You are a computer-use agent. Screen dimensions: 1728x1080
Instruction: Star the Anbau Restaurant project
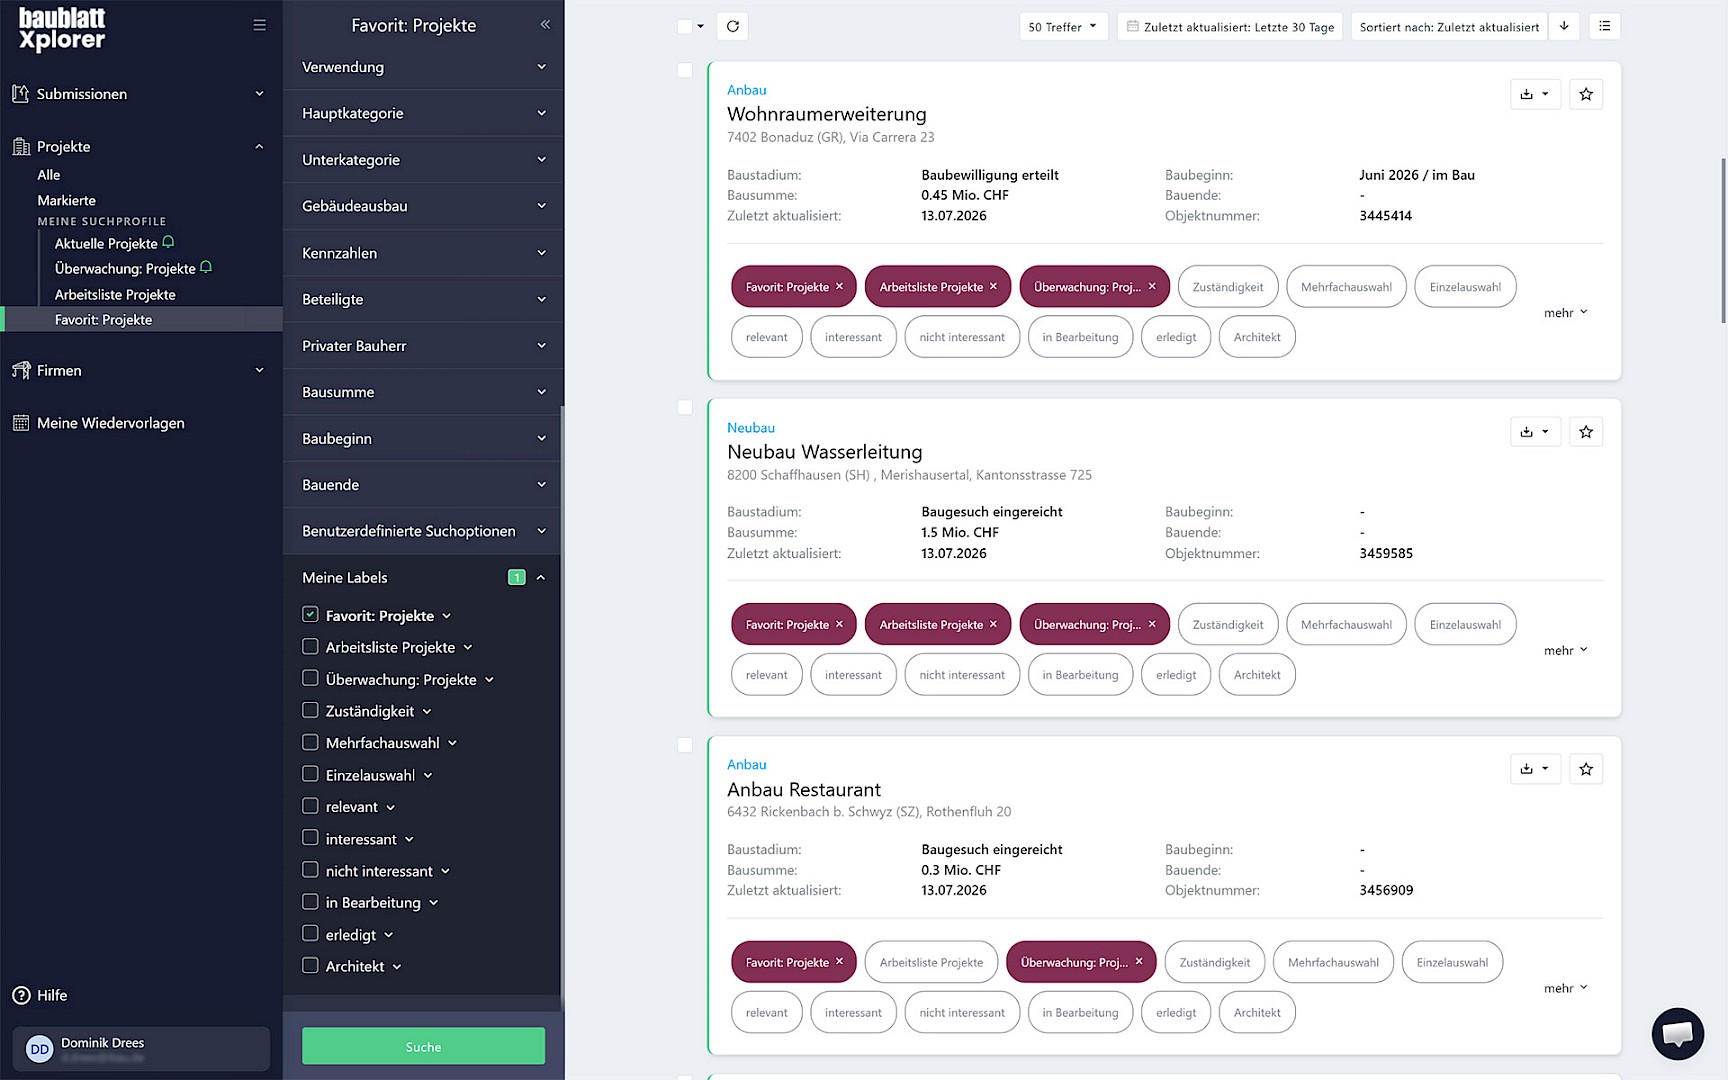[1586, 769]
